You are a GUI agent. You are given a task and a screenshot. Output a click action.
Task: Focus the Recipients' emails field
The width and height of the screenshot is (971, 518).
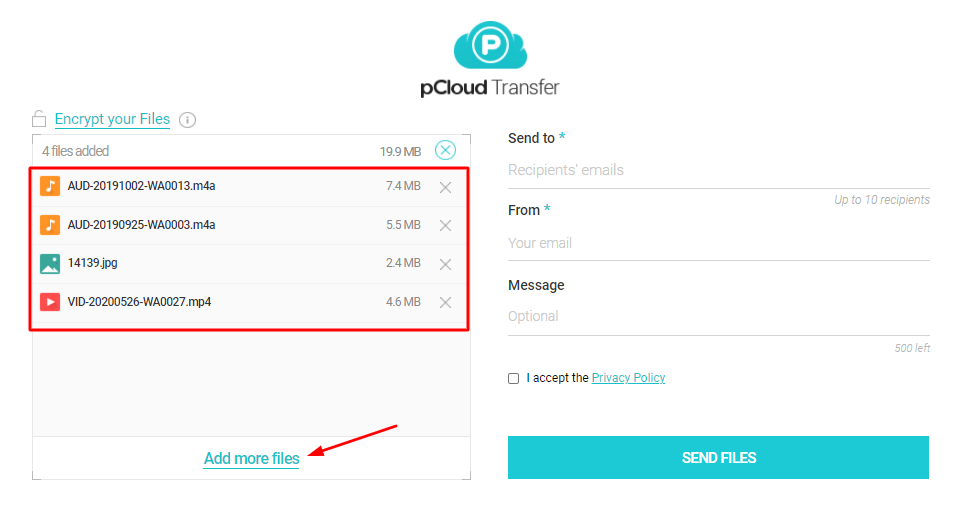pyautogui.click(x=718, y=170)
